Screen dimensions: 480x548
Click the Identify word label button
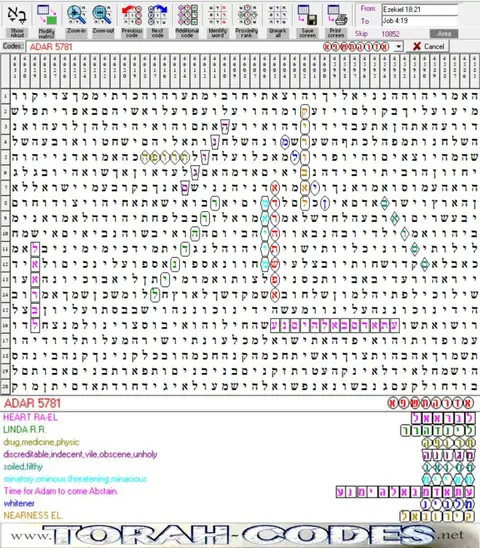(x=217, y=33)
